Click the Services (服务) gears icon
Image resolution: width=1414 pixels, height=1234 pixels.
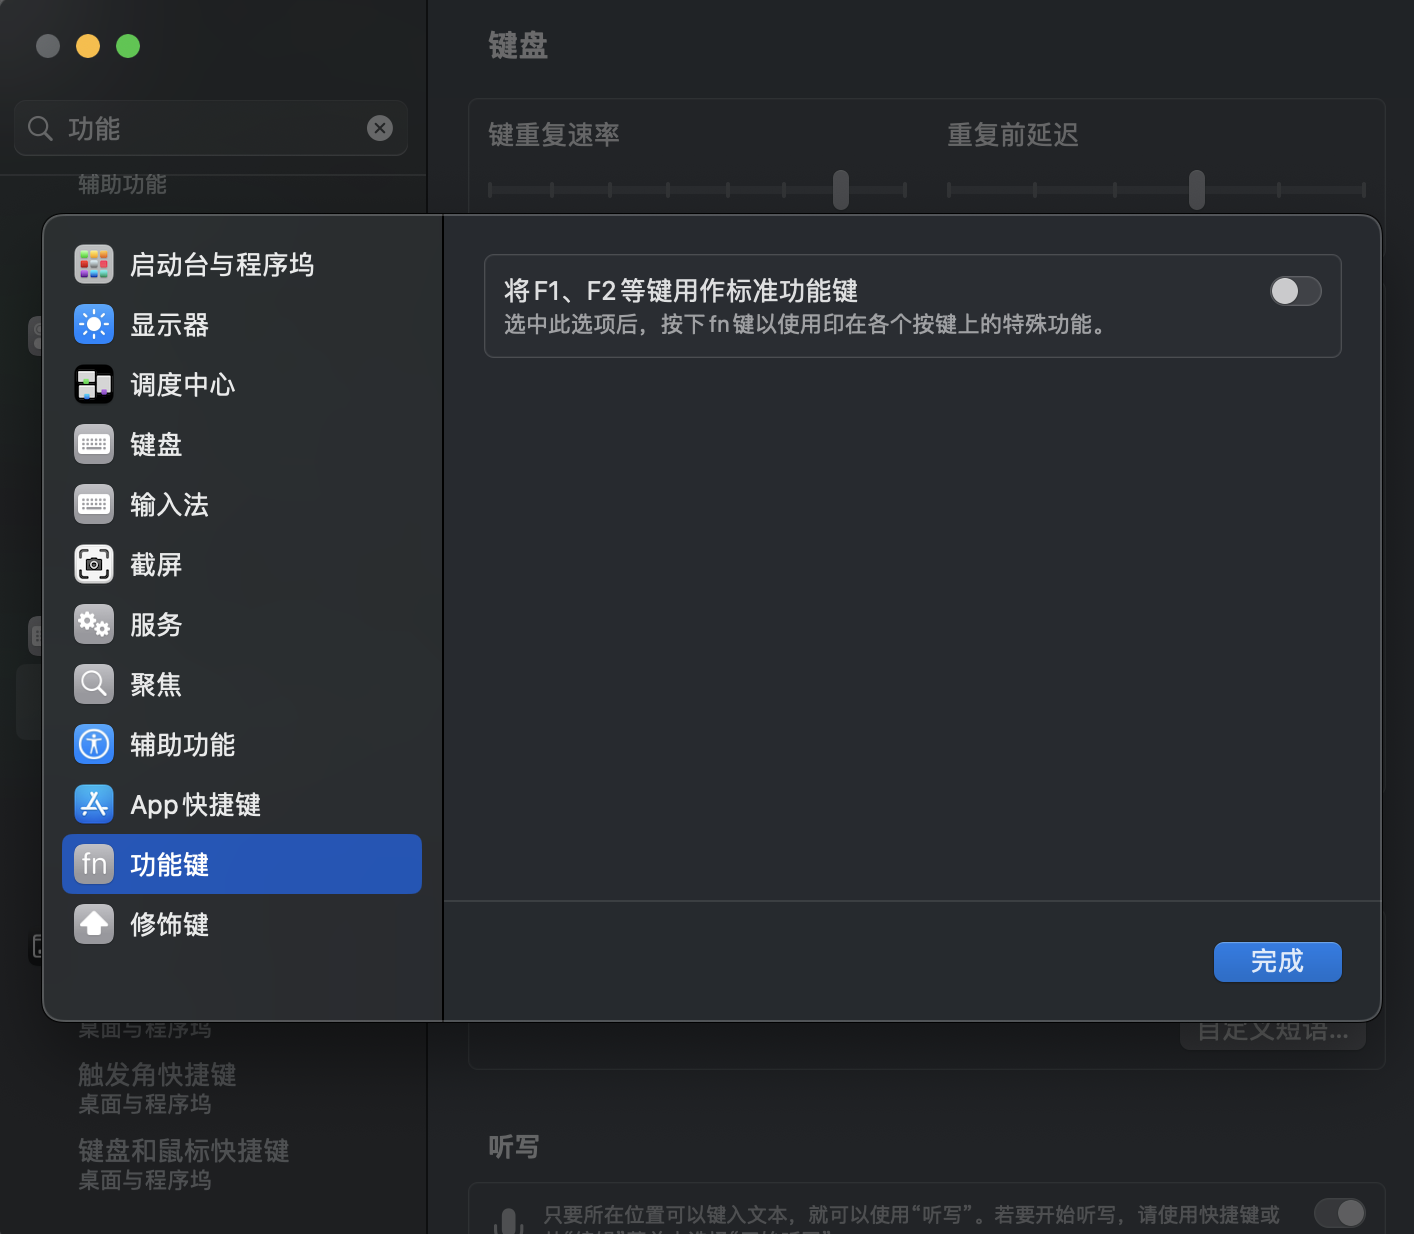click(x=94, y=625)
